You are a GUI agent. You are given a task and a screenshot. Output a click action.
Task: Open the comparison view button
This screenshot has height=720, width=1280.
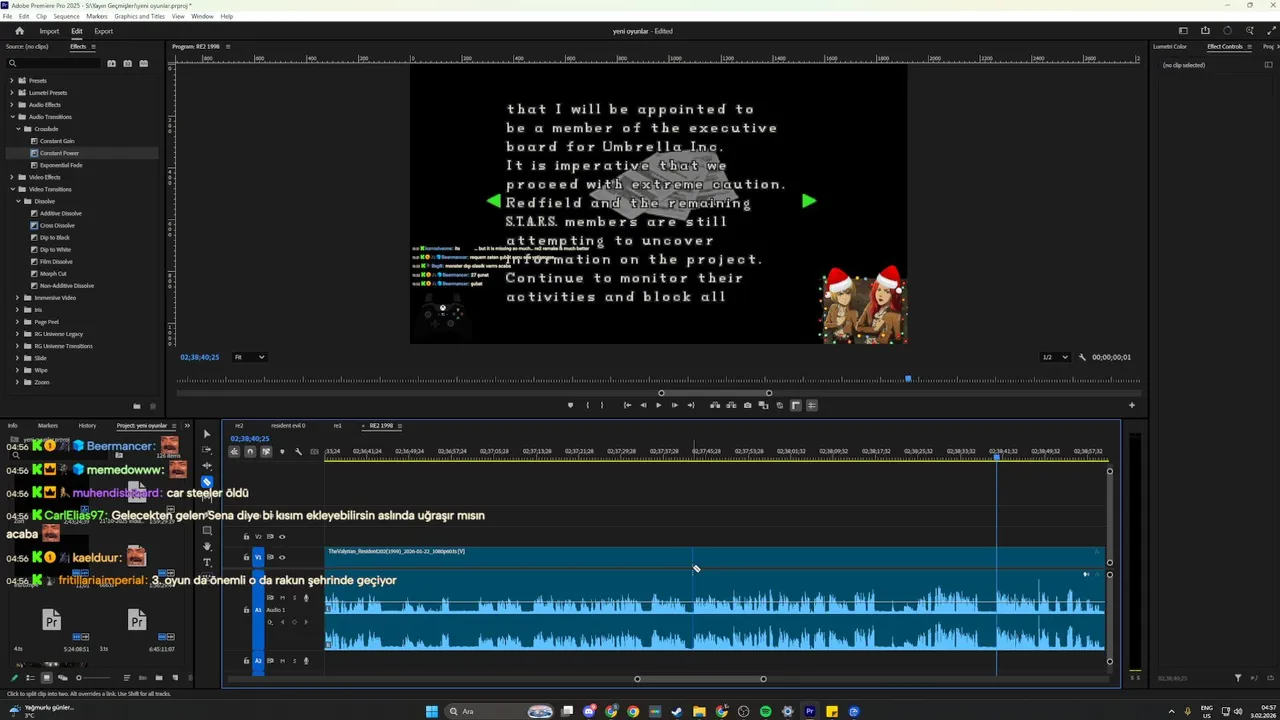tap(764, 405)
